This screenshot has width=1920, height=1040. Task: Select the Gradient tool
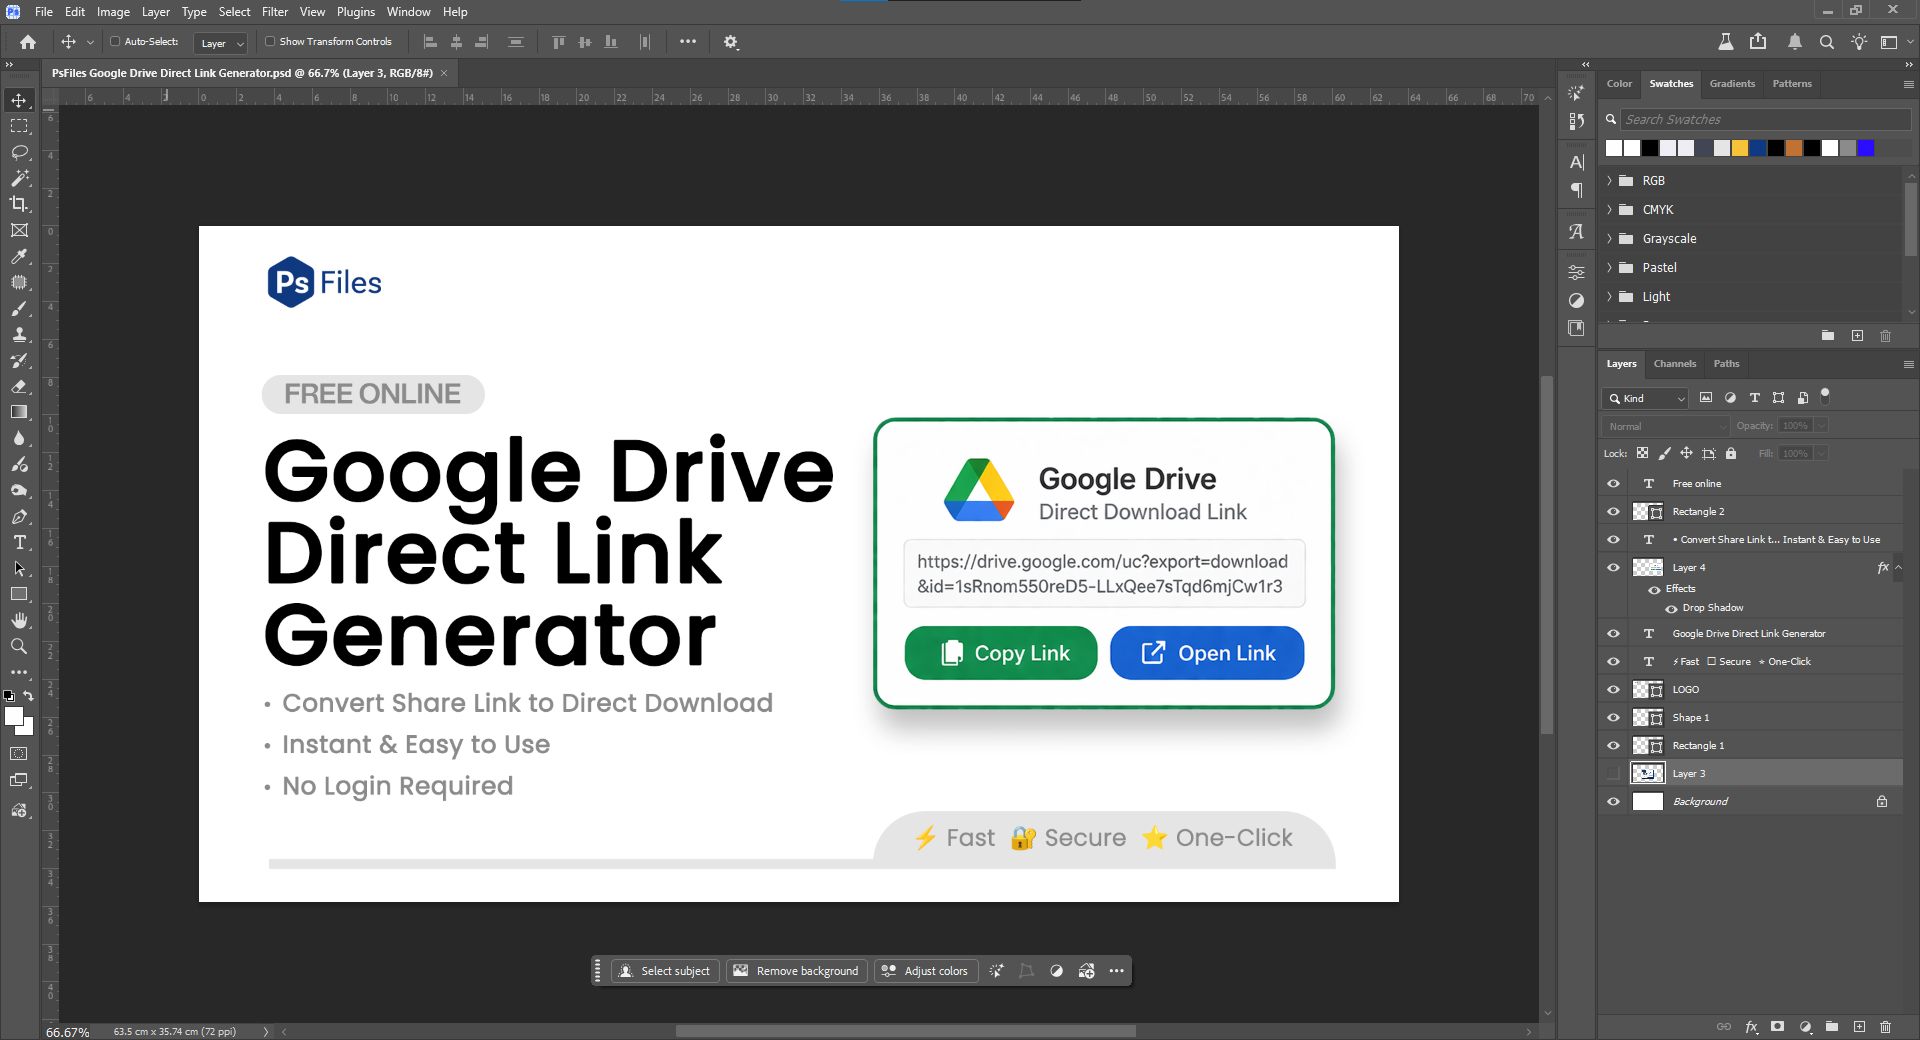(x=19, y=412)
